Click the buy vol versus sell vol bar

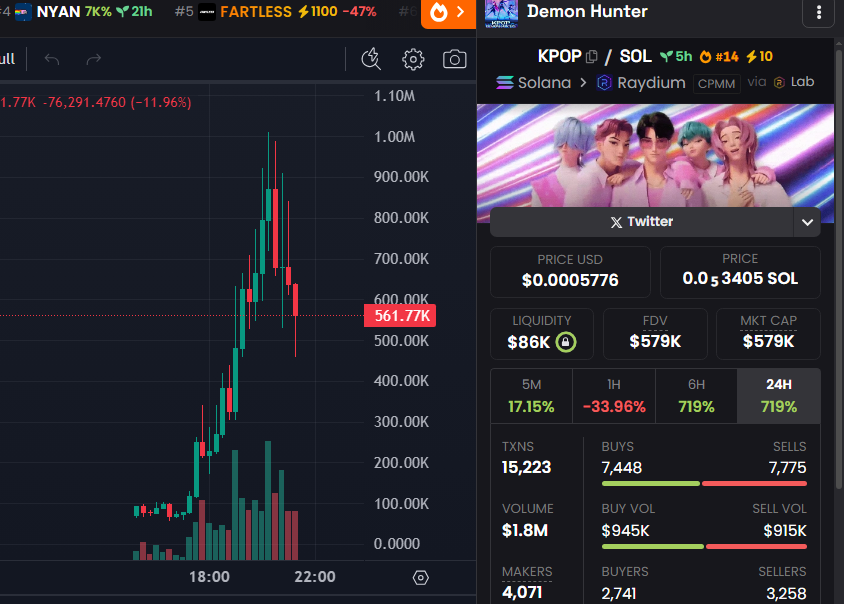pos(704,546)
